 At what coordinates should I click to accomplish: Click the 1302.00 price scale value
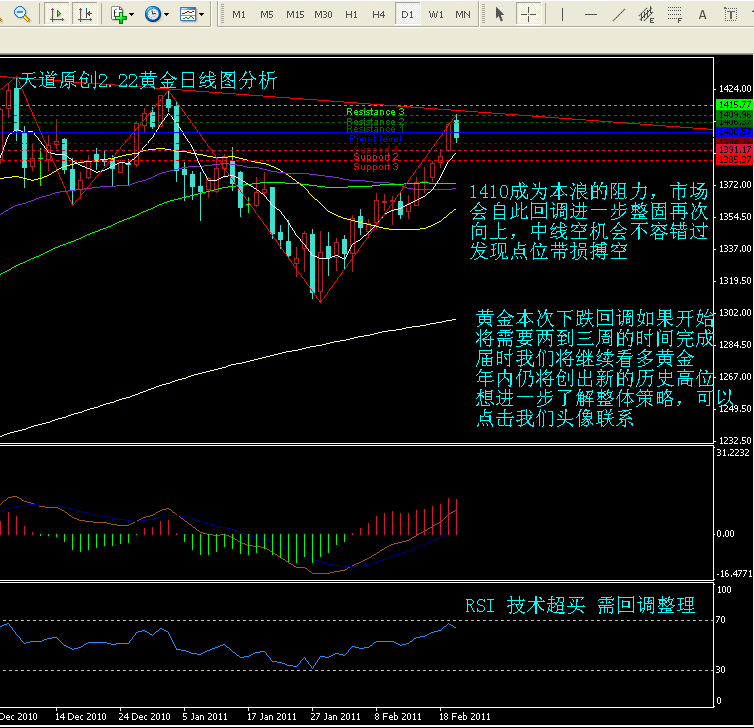click(735, 313)
